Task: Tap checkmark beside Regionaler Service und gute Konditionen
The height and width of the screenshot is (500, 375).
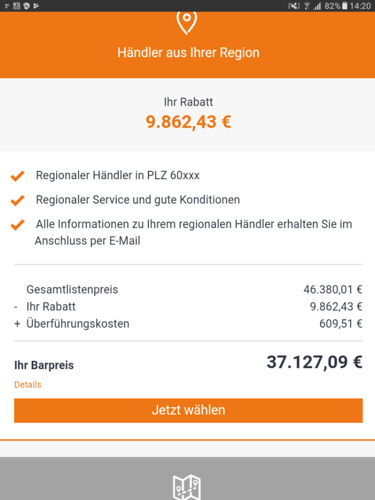Action: coord(17,200)
